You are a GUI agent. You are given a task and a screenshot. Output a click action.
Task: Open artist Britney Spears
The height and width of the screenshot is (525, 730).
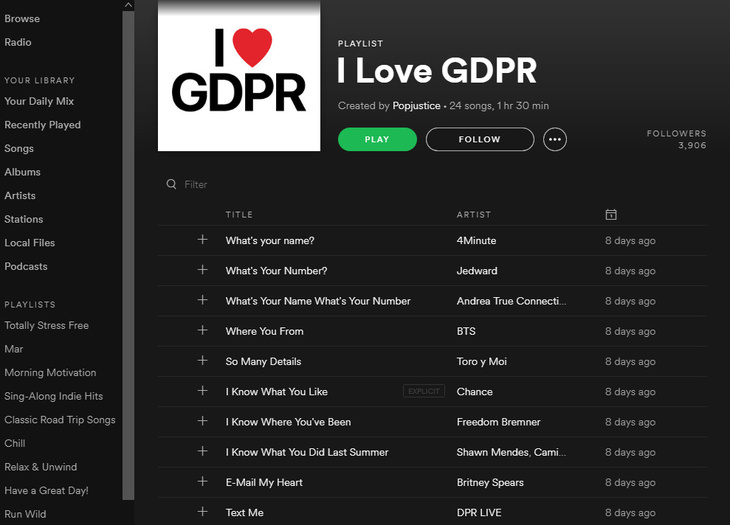[x=490, y=483]
